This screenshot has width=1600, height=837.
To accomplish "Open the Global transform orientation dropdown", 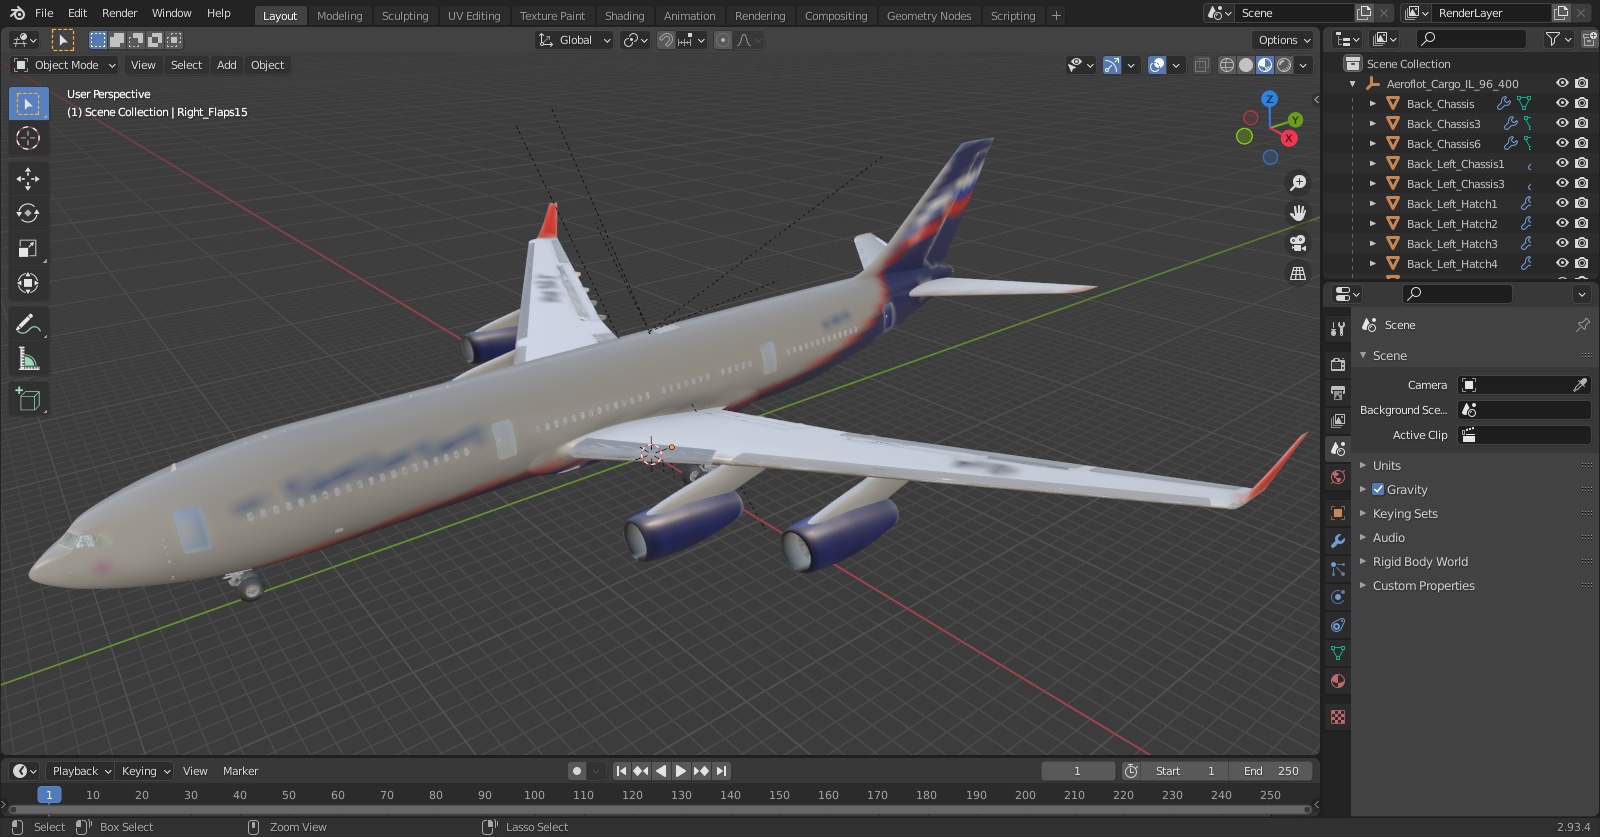I will (574, 40).
